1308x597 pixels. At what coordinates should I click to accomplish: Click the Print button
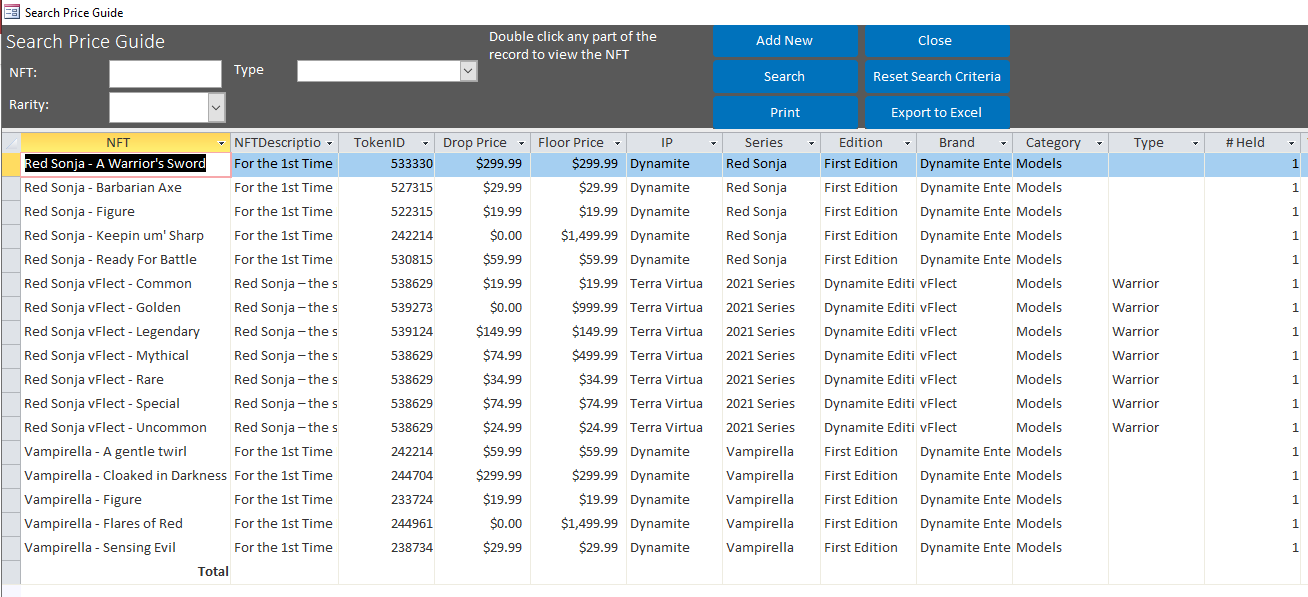tap(785, 113)
